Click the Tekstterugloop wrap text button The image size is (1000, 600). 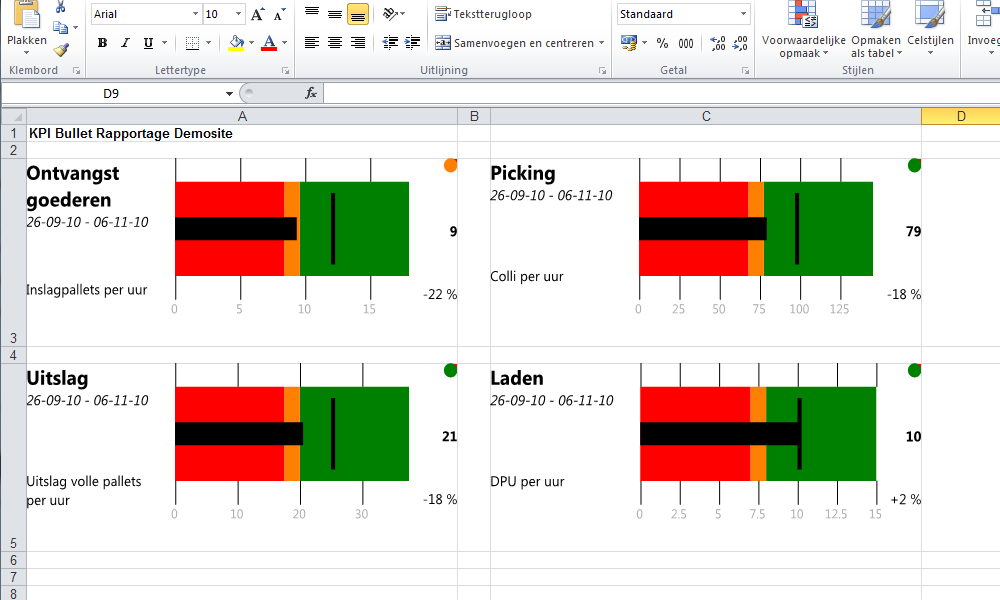click(x=484, y=14)
